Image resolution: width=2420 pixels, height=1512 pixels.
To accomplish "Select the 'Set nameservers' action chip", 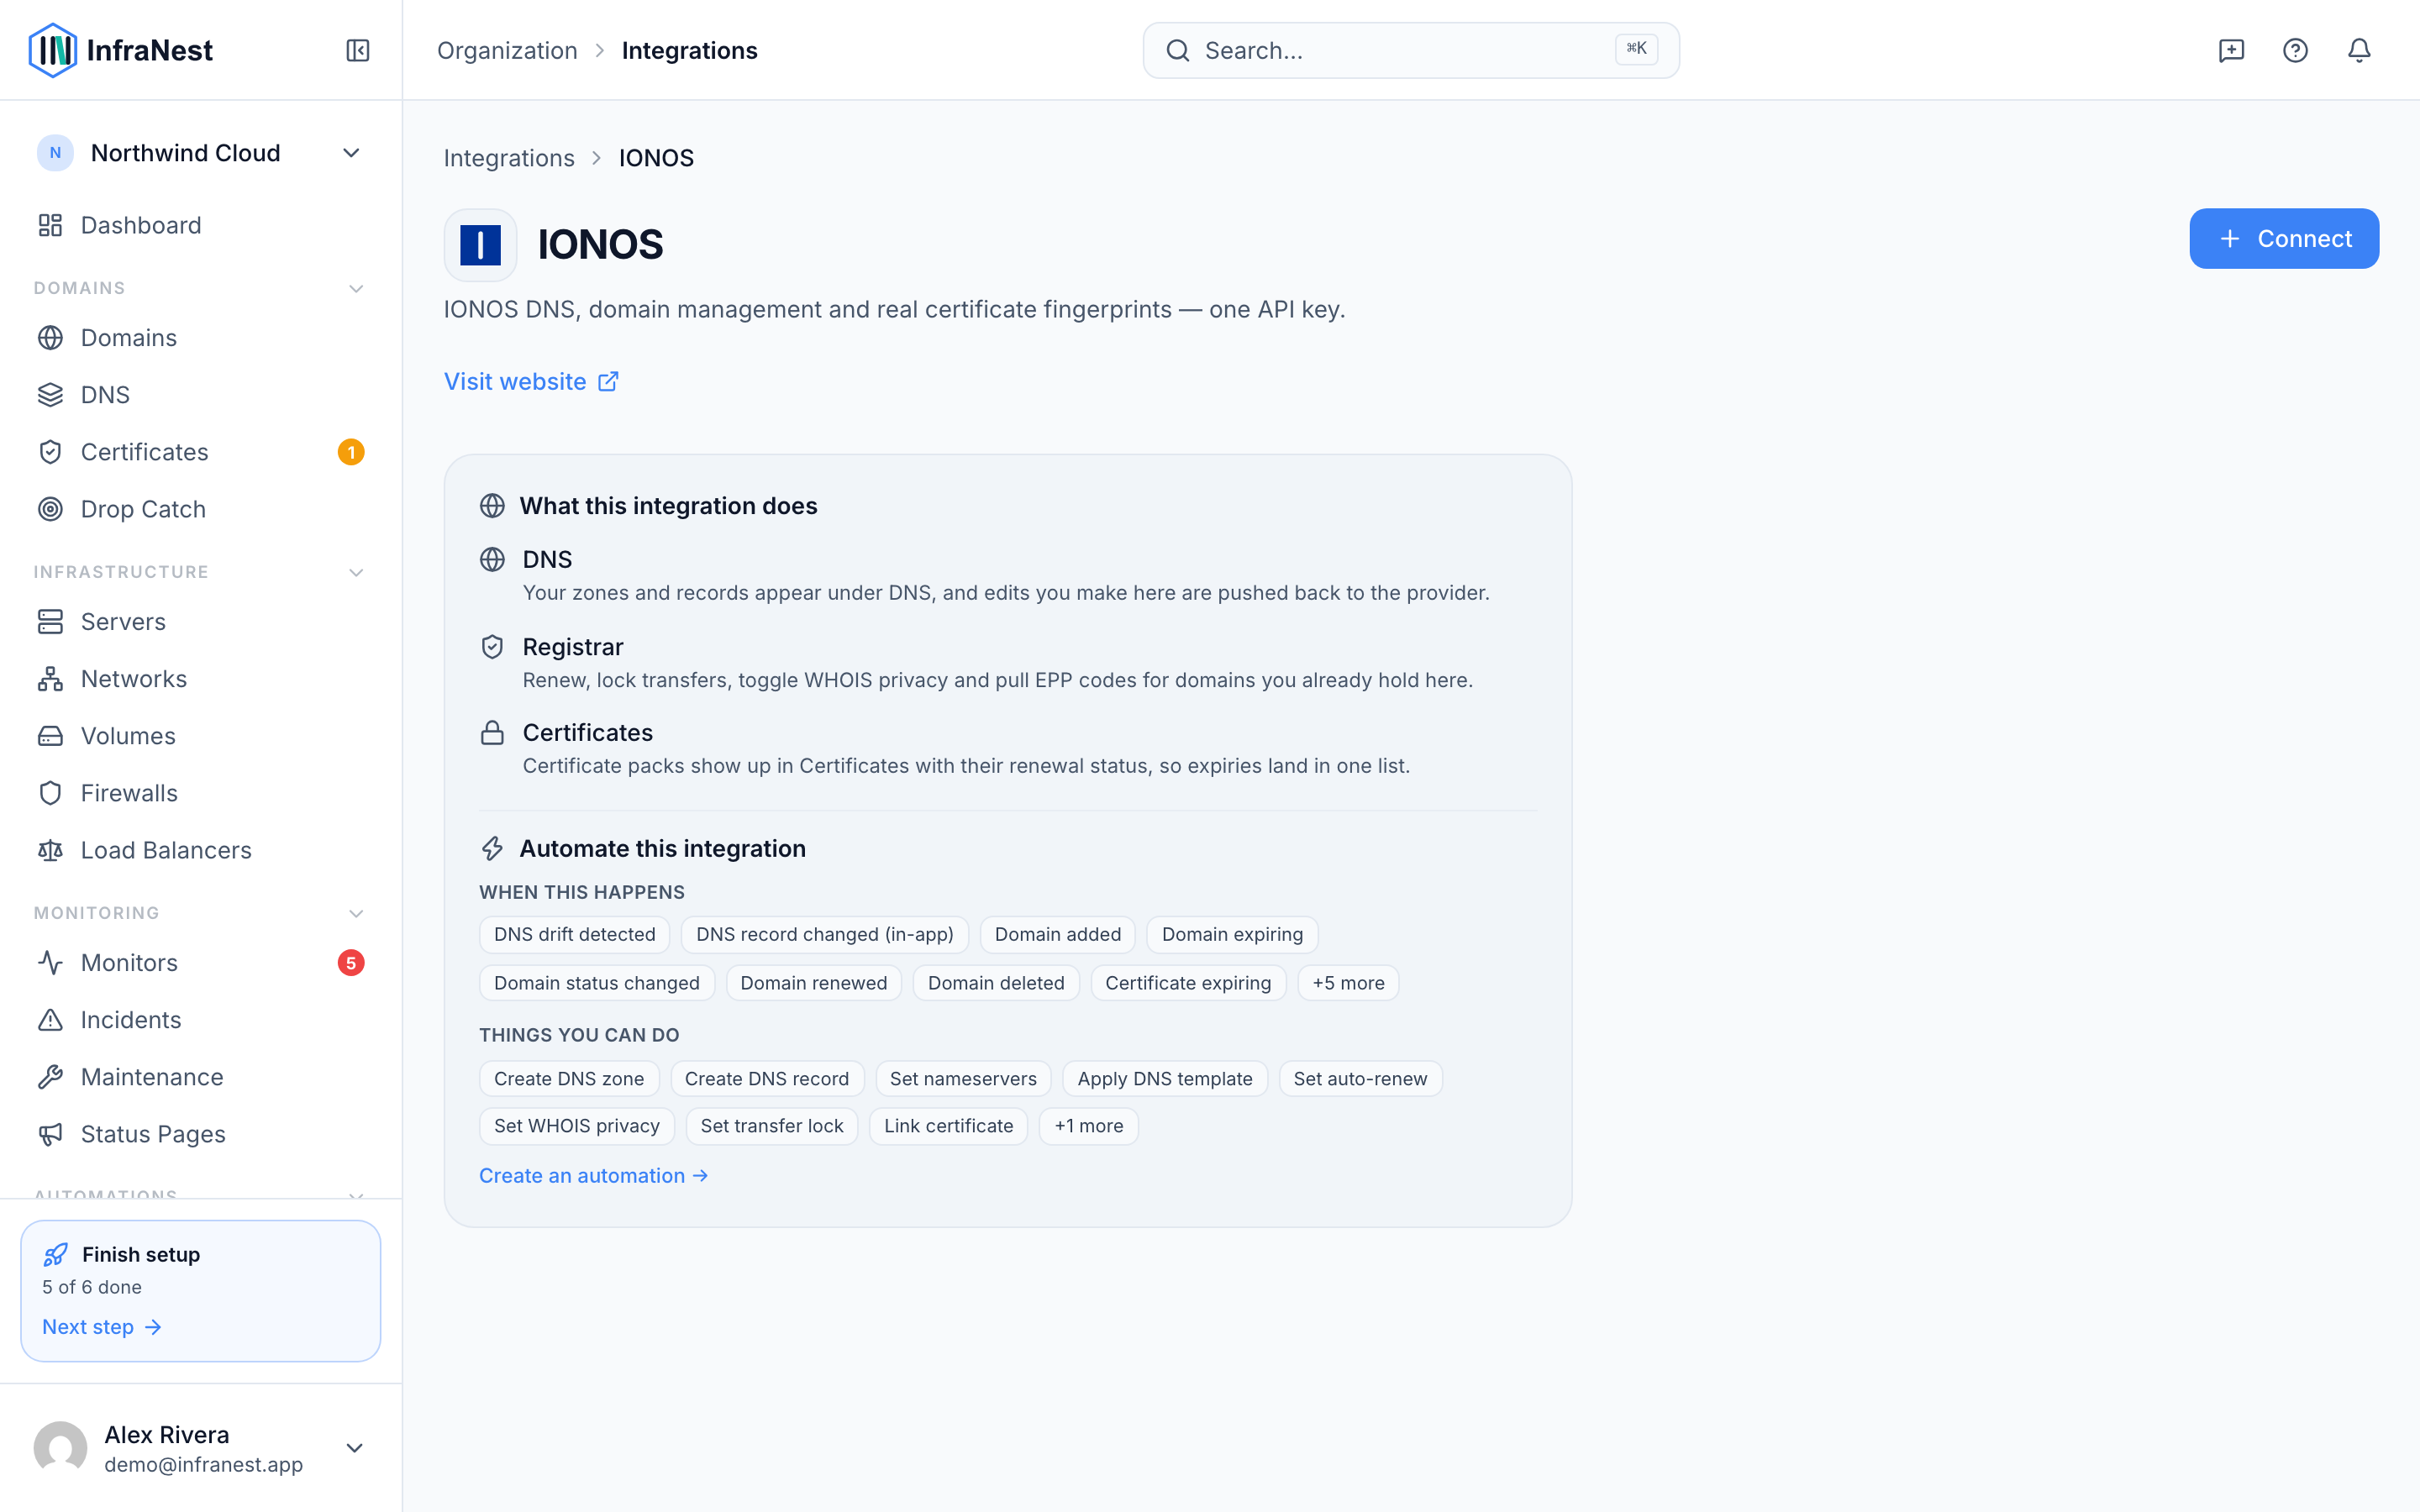I will pos(963,1079).
